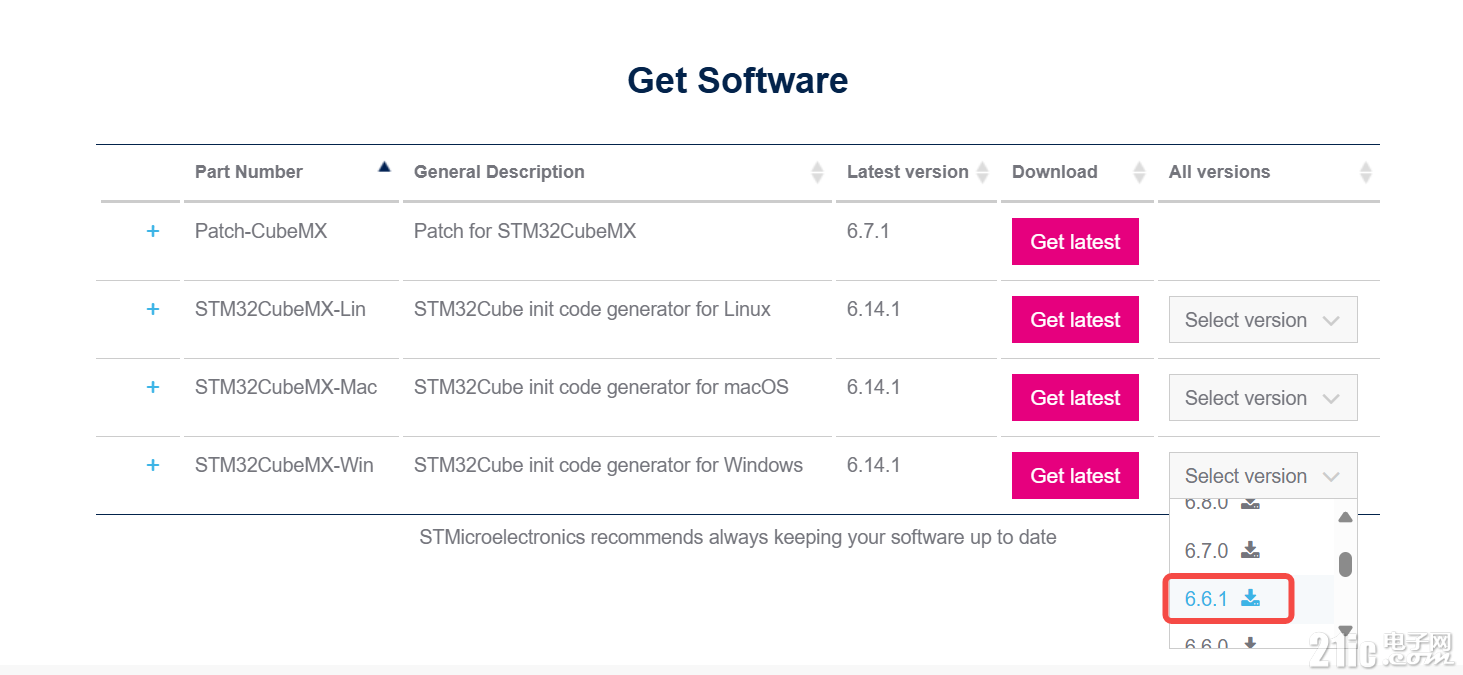Image resolution: width=1463 pixels, height=675 pixels.
Task: Click the Get Software heading
Action: click(738, 80)
